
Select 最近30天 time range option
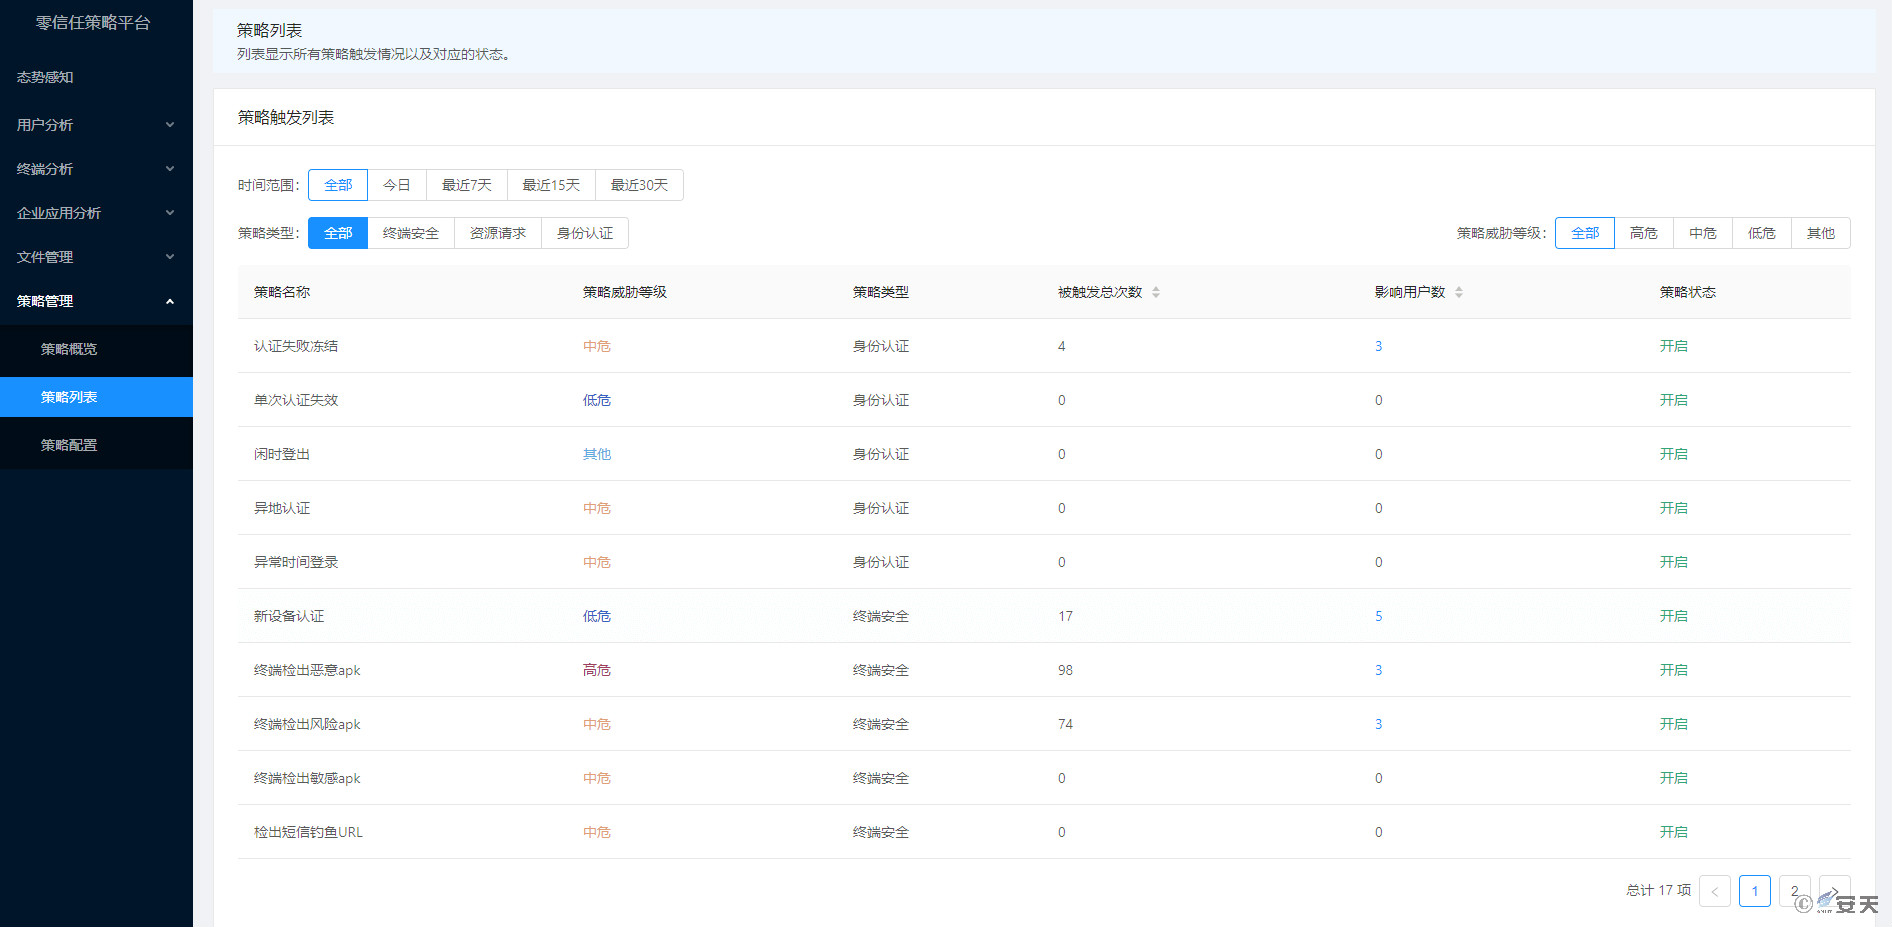(x=639, y=185)
